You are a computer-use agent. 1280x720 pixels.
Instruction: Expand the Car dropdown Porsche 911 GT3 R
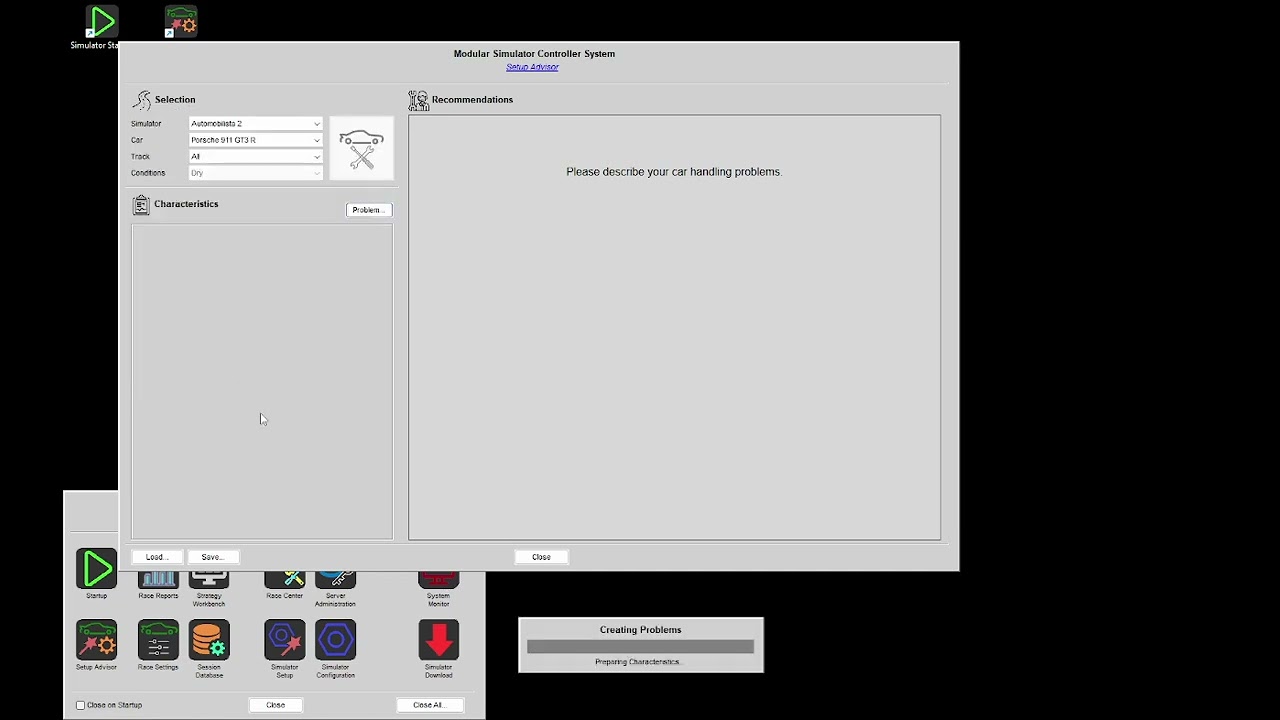pos(256,140)
